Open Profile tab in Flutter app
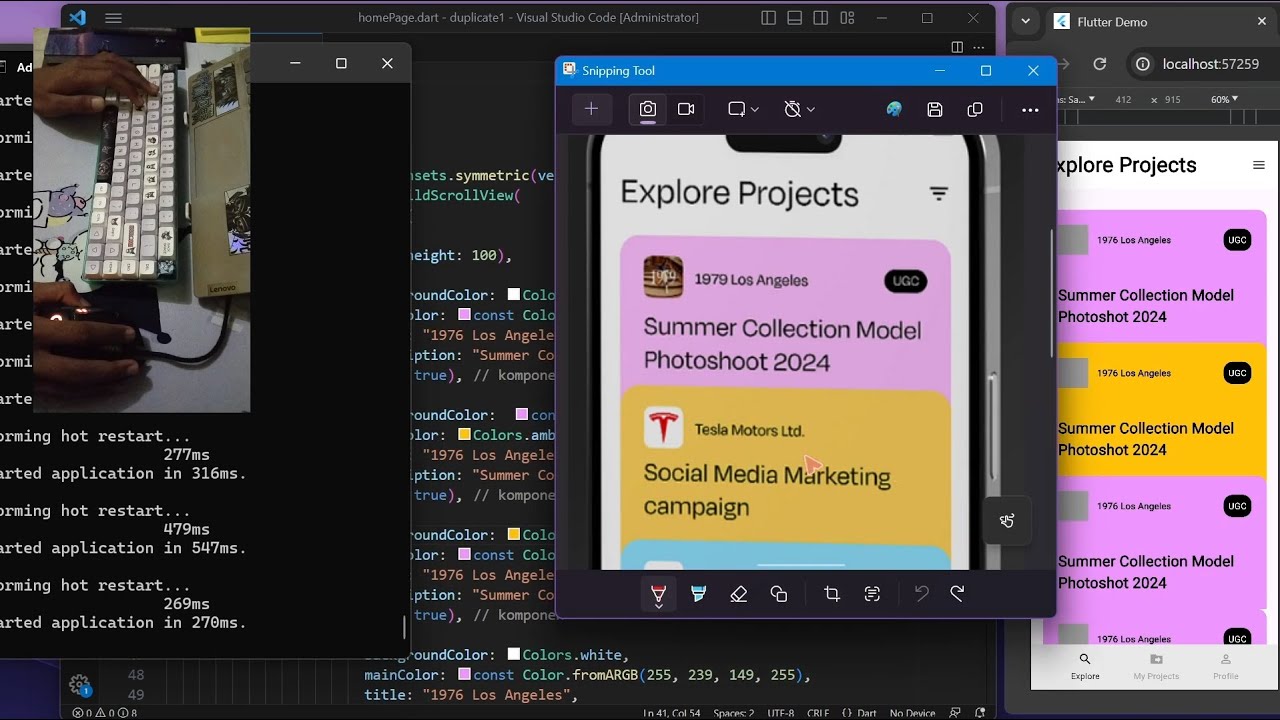Screen dimensions: 1280x720 click(x=1226, y=667)
